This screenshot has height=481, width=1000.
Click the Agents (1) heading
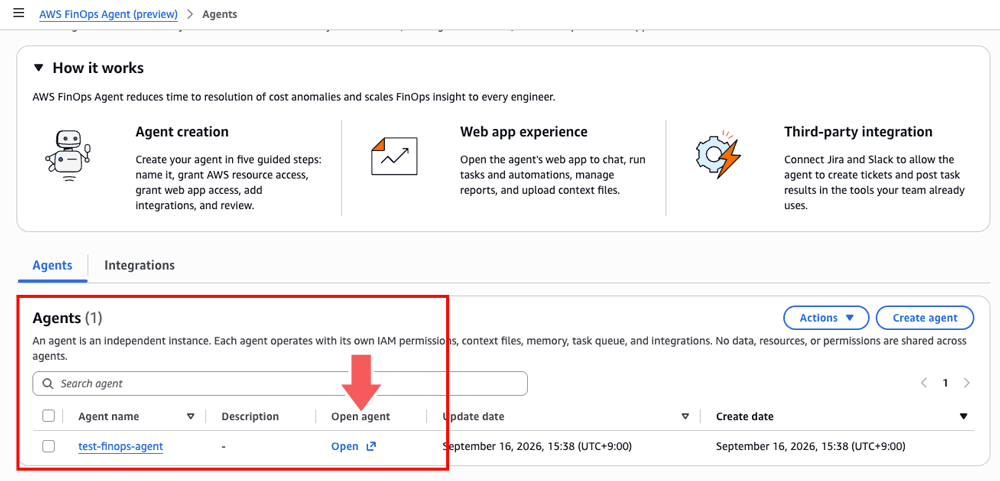tap(67, 318)
